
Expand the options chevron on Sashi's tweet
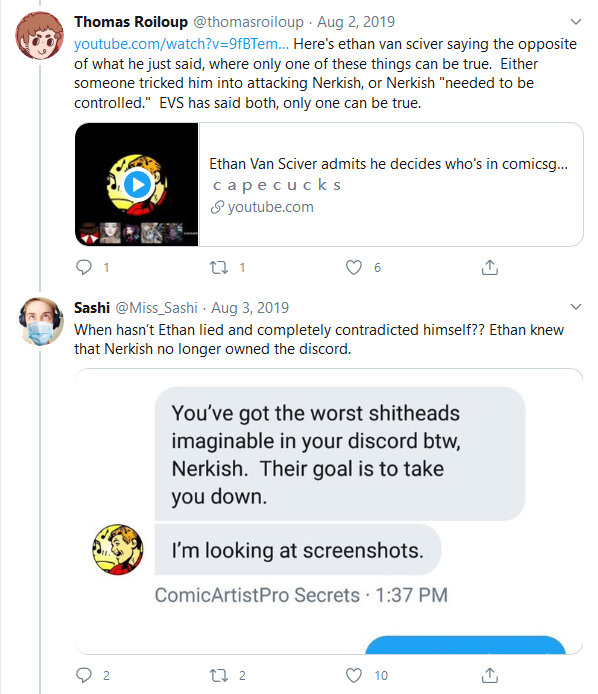tap(575, 307)
